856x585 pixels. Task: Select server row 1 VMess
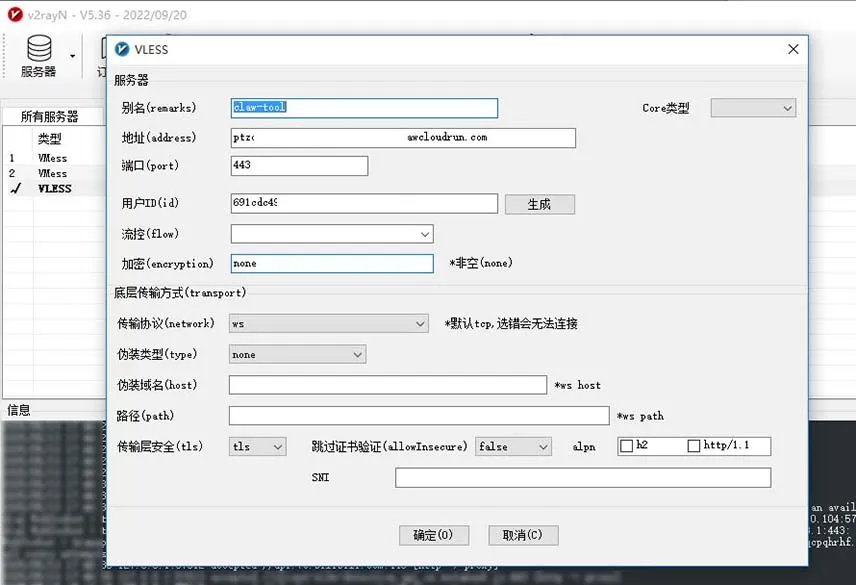click(55, 158)
